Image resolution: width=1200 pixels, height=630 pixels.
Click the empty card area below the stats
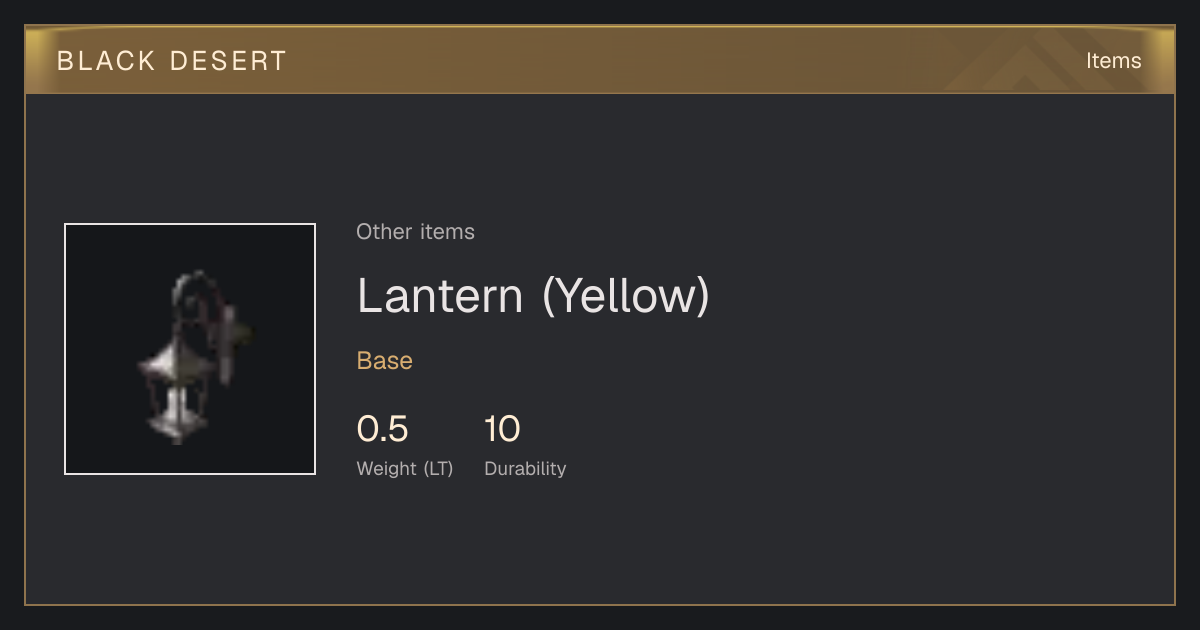(x=600, y=545)
